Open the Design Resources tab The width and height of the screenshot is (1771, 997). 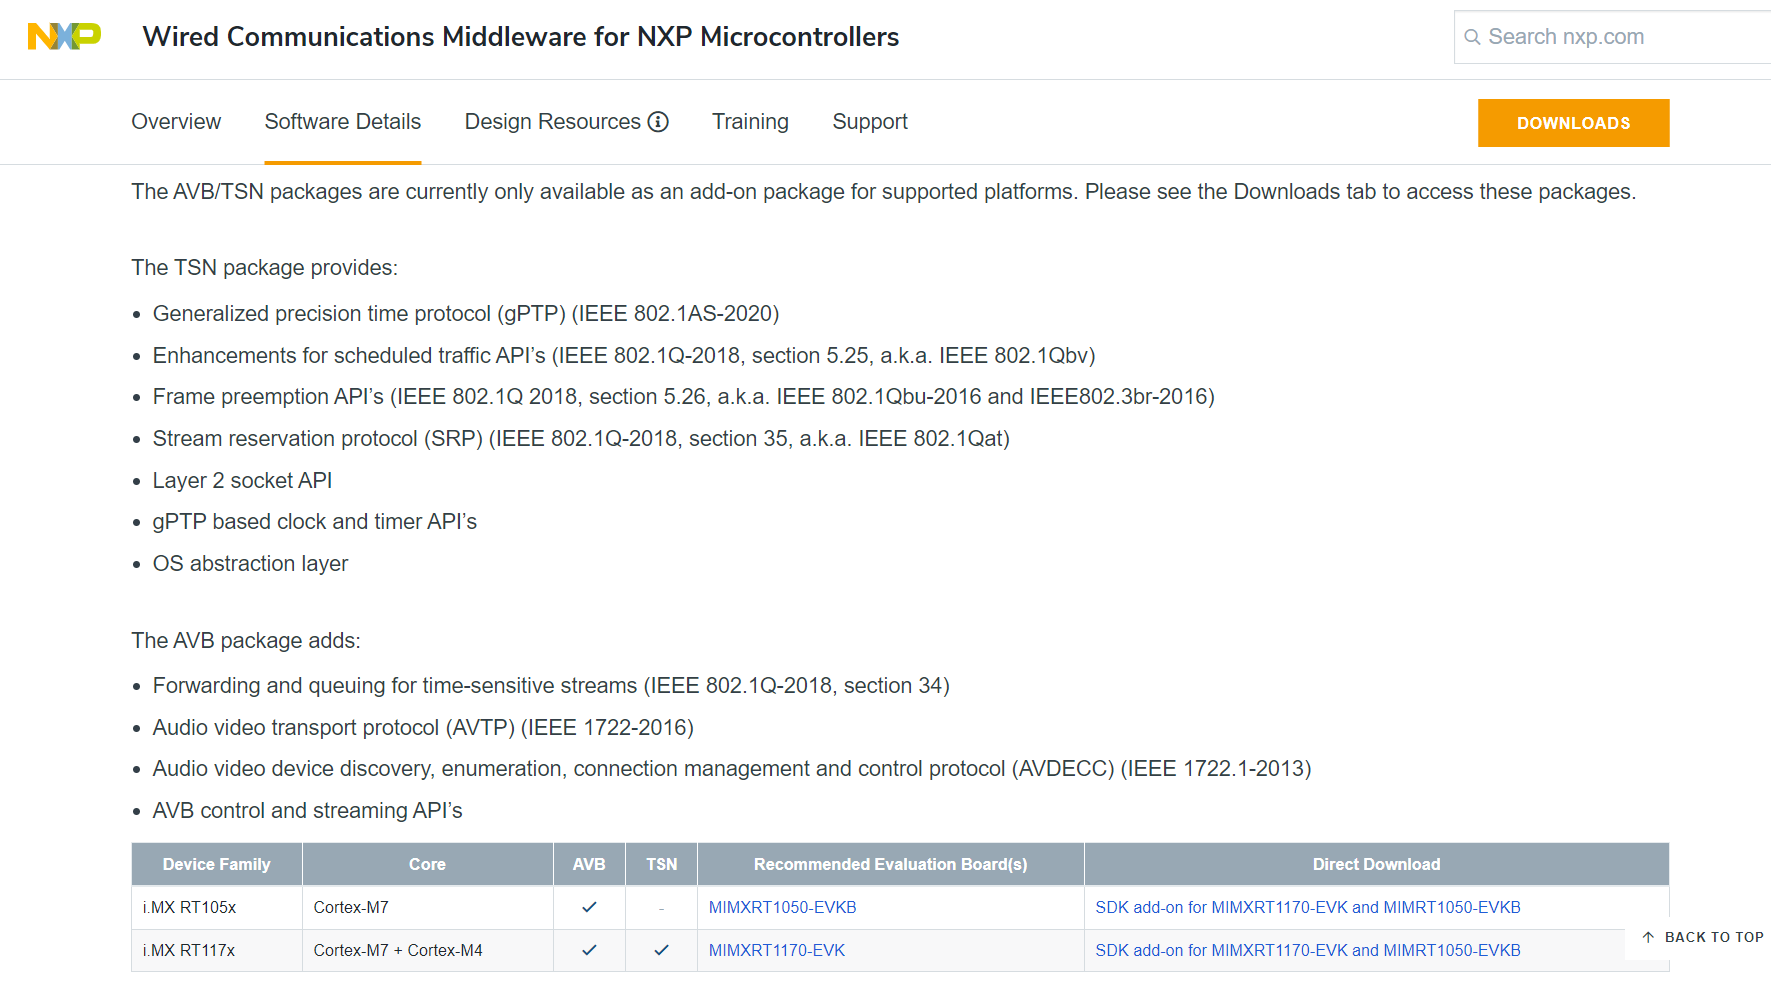point(552,122)
